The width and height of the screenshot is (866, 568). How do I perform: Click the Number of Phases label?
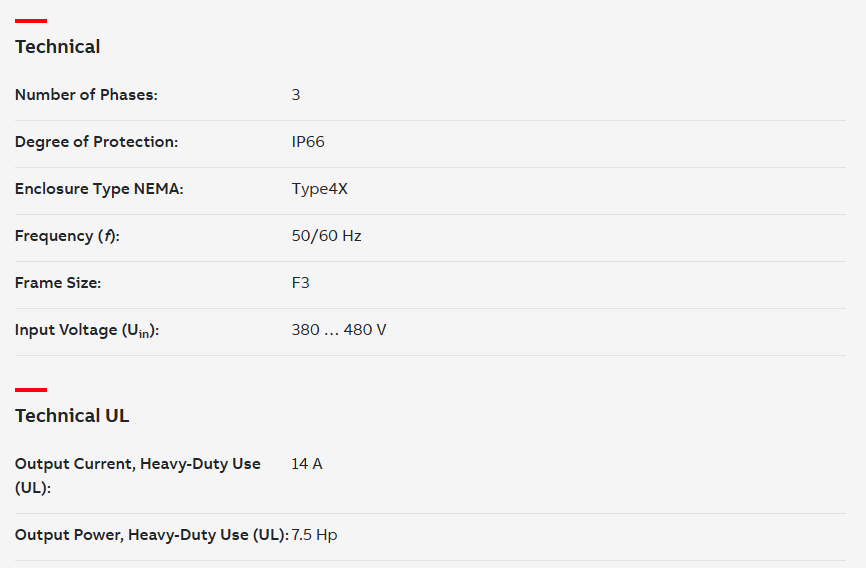pos(86,95)
